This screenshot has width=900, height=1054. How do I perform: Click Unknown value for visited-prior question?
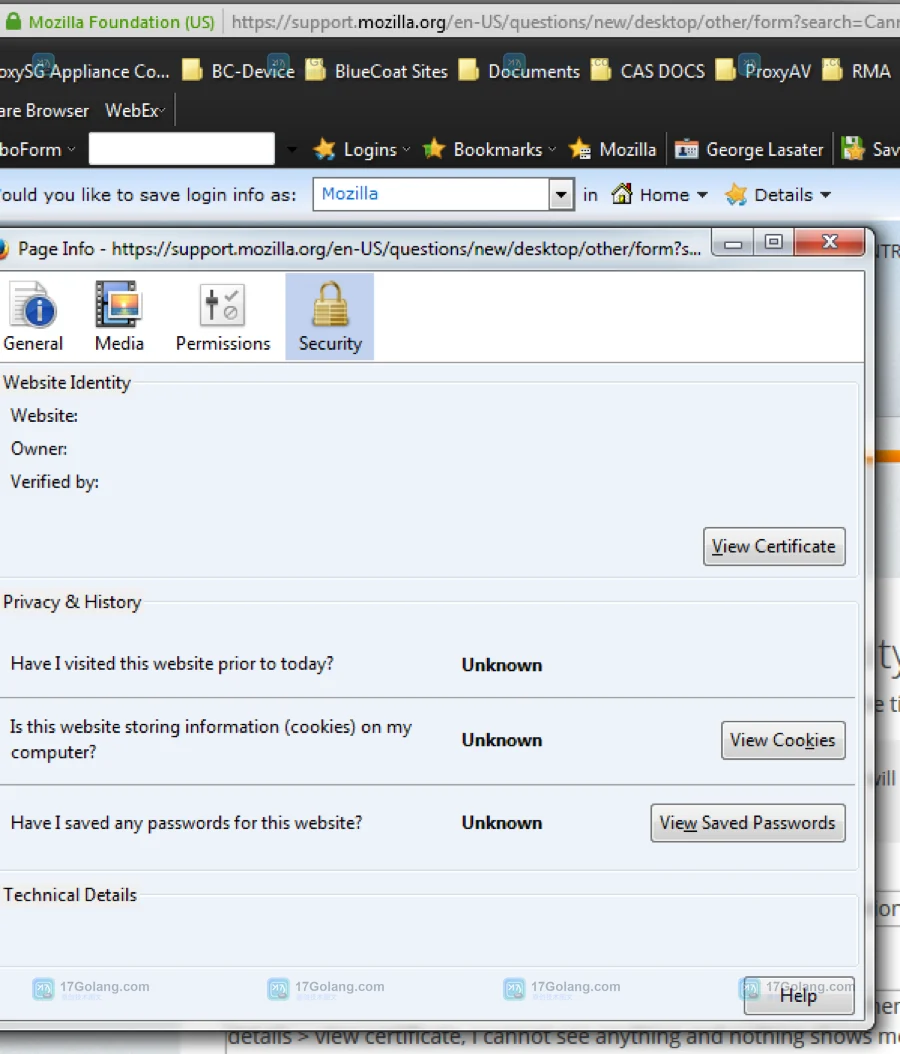point(501,665)
